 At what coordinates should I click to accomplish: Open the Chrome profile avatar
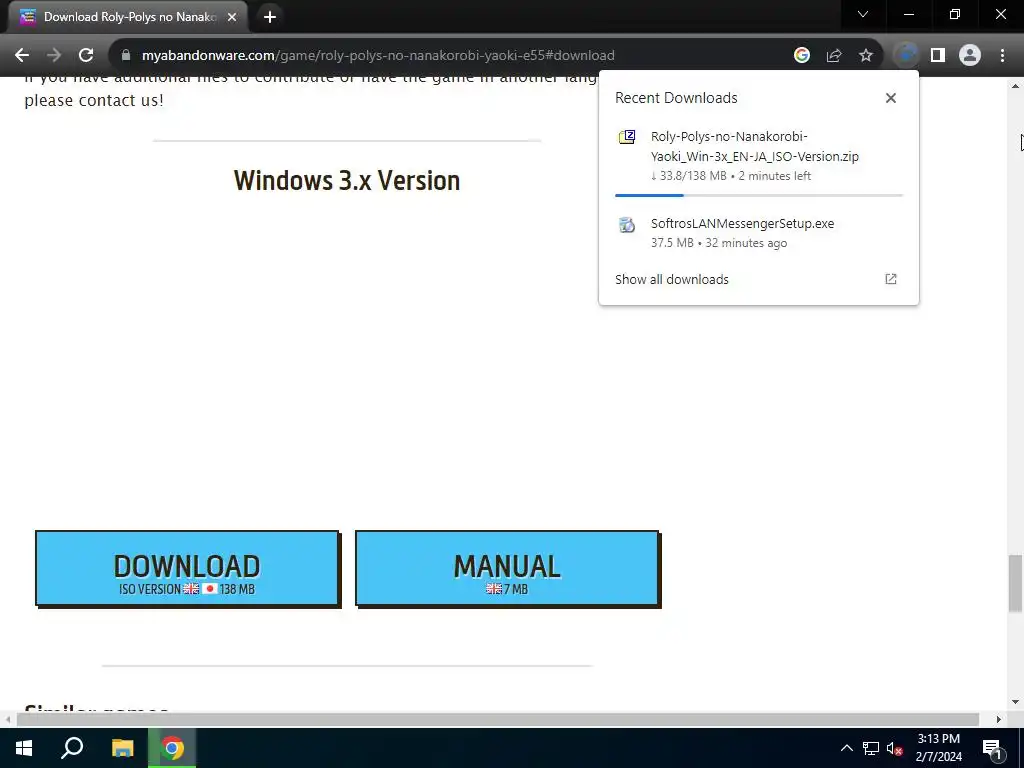point(970,56)
